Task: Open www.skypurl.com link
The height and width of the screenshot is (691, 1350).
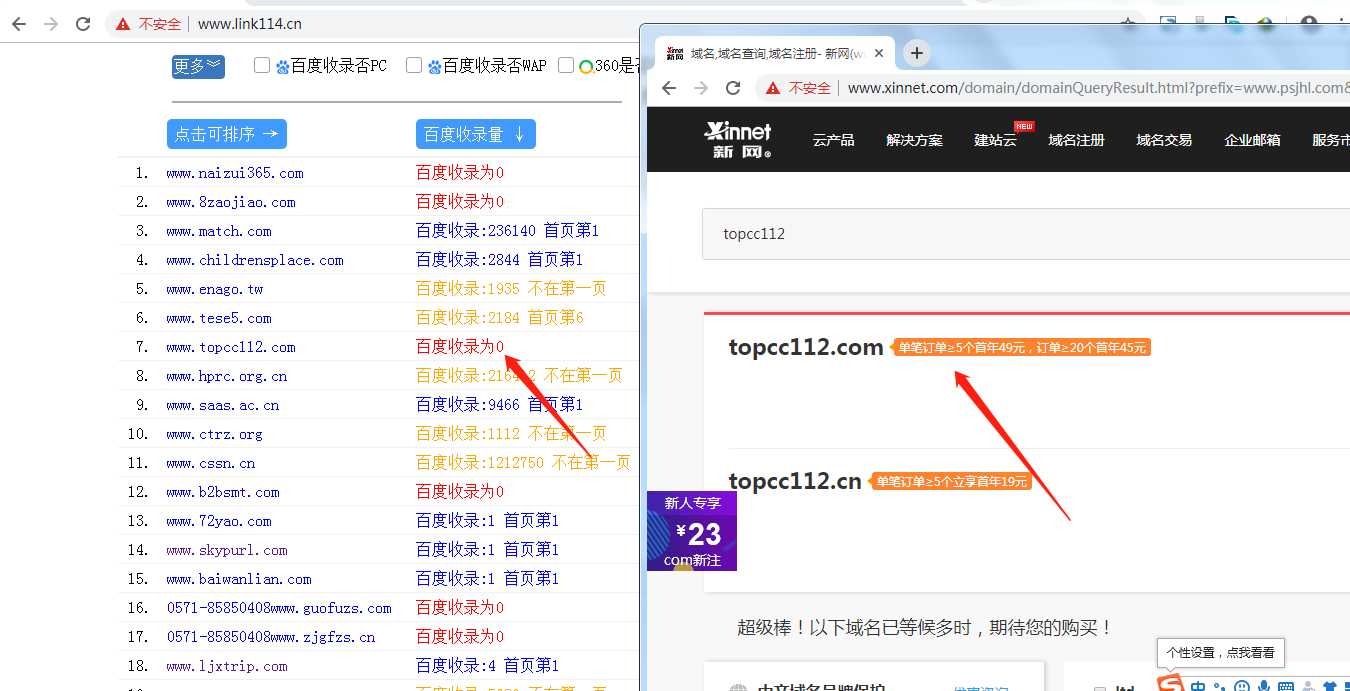Action: click(227, 550)
